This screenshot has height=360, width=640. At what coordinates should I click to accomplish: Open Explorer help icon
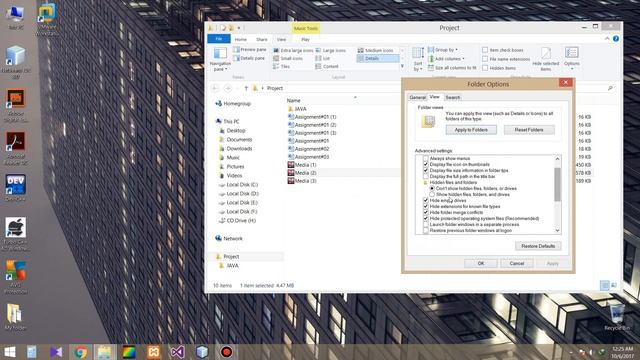point(616,39)
